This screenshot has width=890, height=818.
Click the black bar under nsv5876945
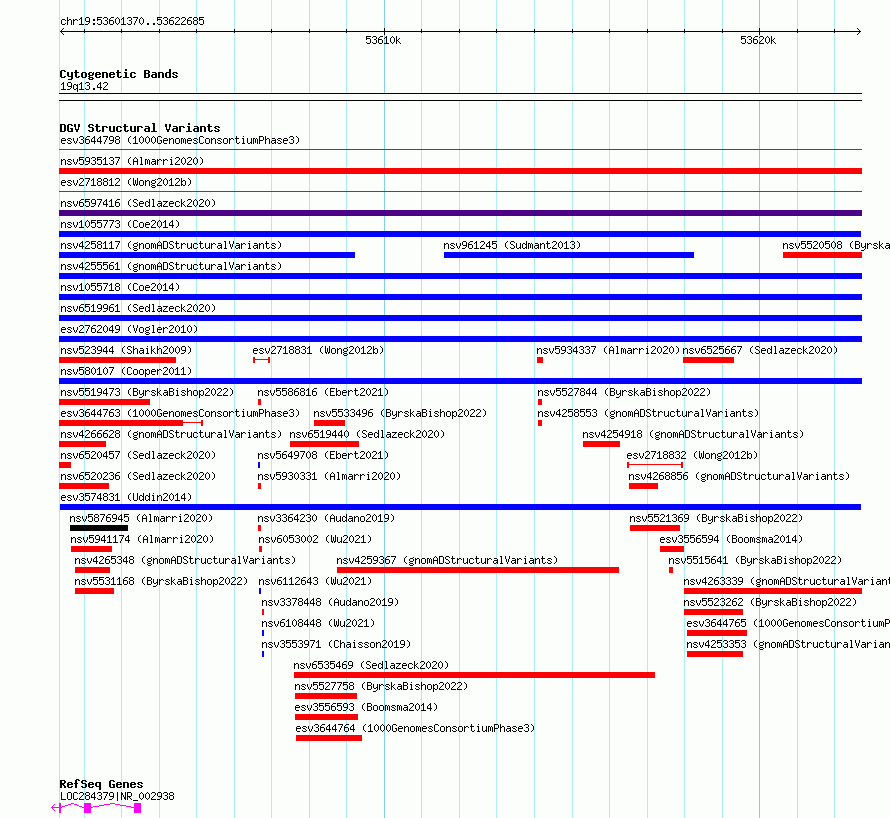point(99,528)
